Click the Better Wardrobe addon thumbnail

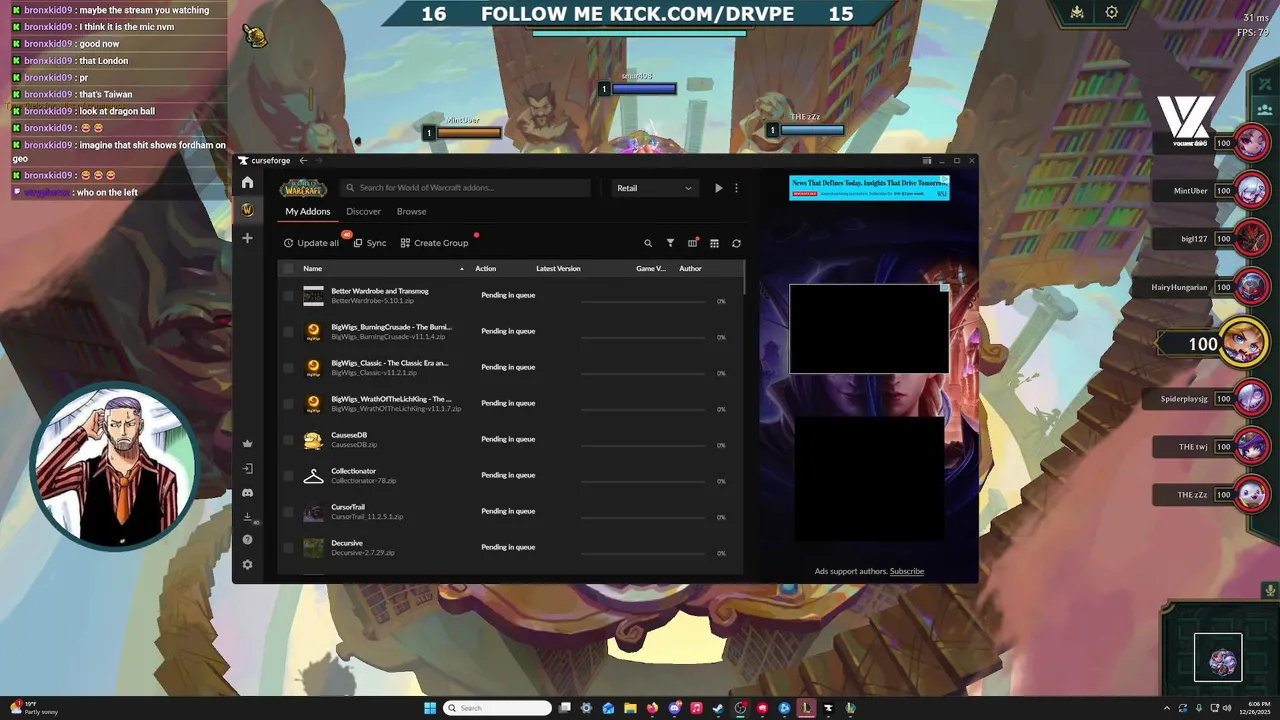point(314,295)
